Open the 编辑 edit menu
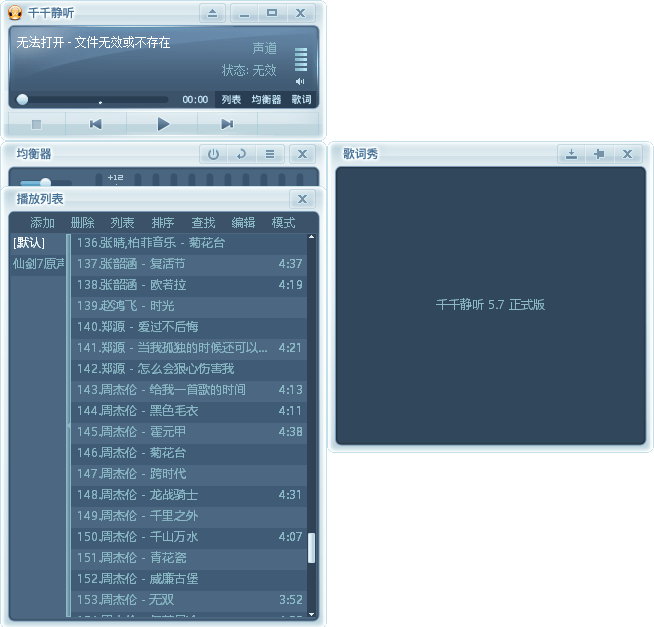 243,223
